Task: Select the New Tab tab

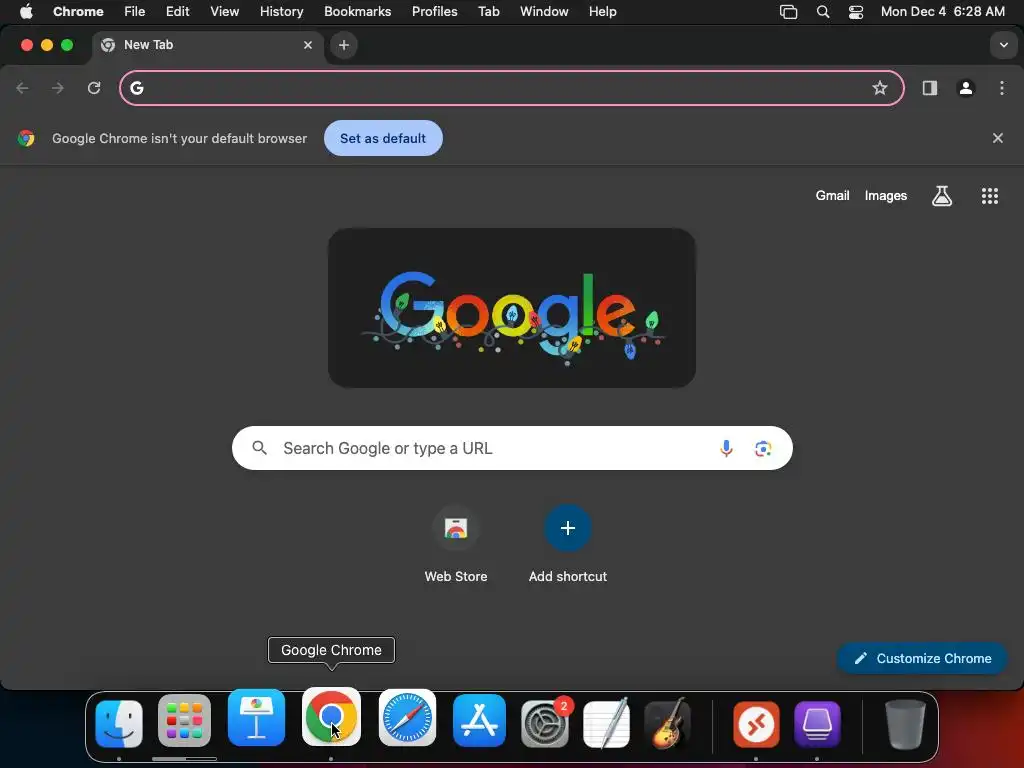Action: click(x=208, y=45)
